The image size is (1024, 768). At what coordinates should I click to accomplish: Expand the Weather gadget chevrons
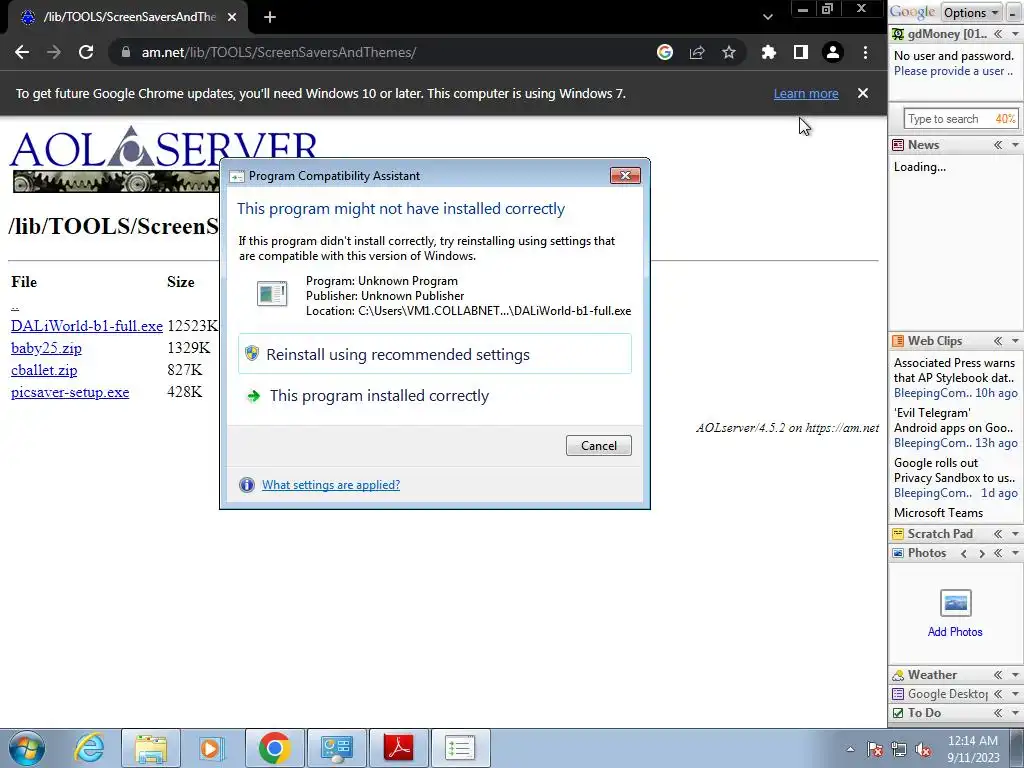tap(998, 675)
